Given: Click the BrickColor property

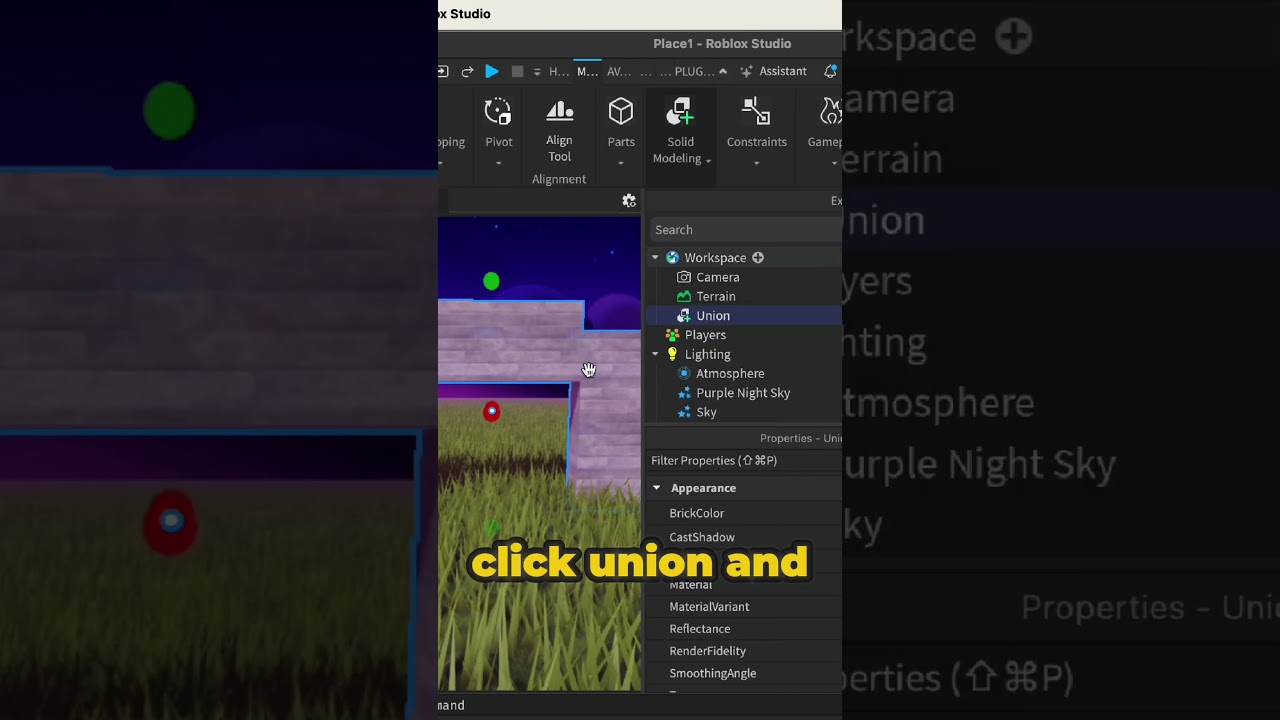Looking at the screenshot, I should 697,513.
